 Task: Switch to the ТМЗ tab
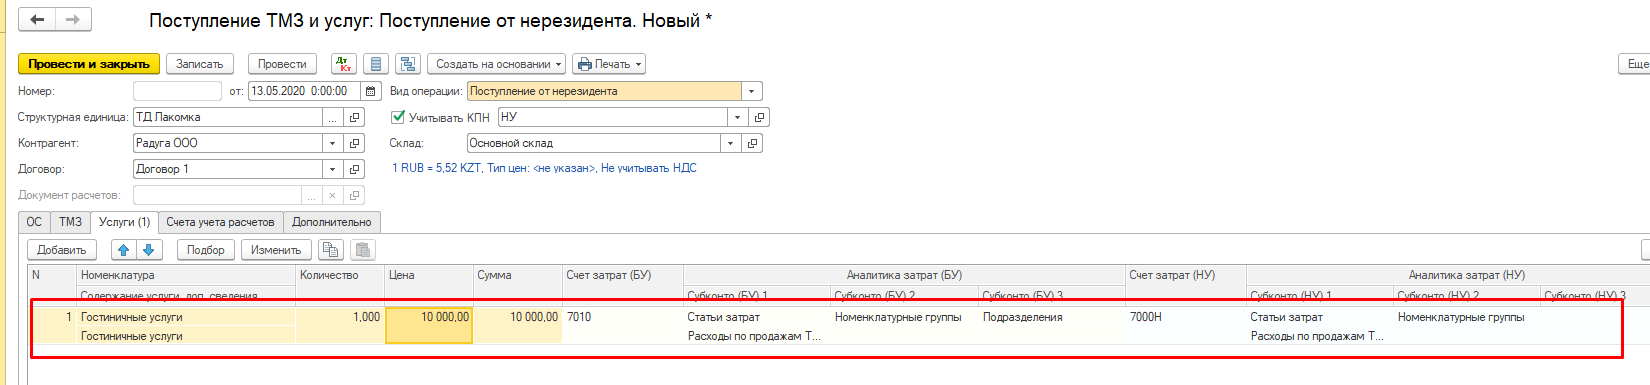click(x=70, y=222)
